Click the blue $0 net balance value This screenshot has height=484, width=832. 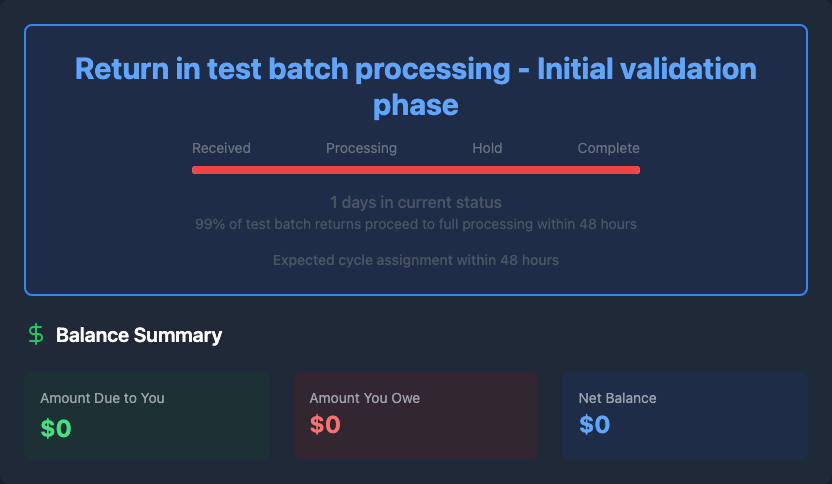point(594,425)
